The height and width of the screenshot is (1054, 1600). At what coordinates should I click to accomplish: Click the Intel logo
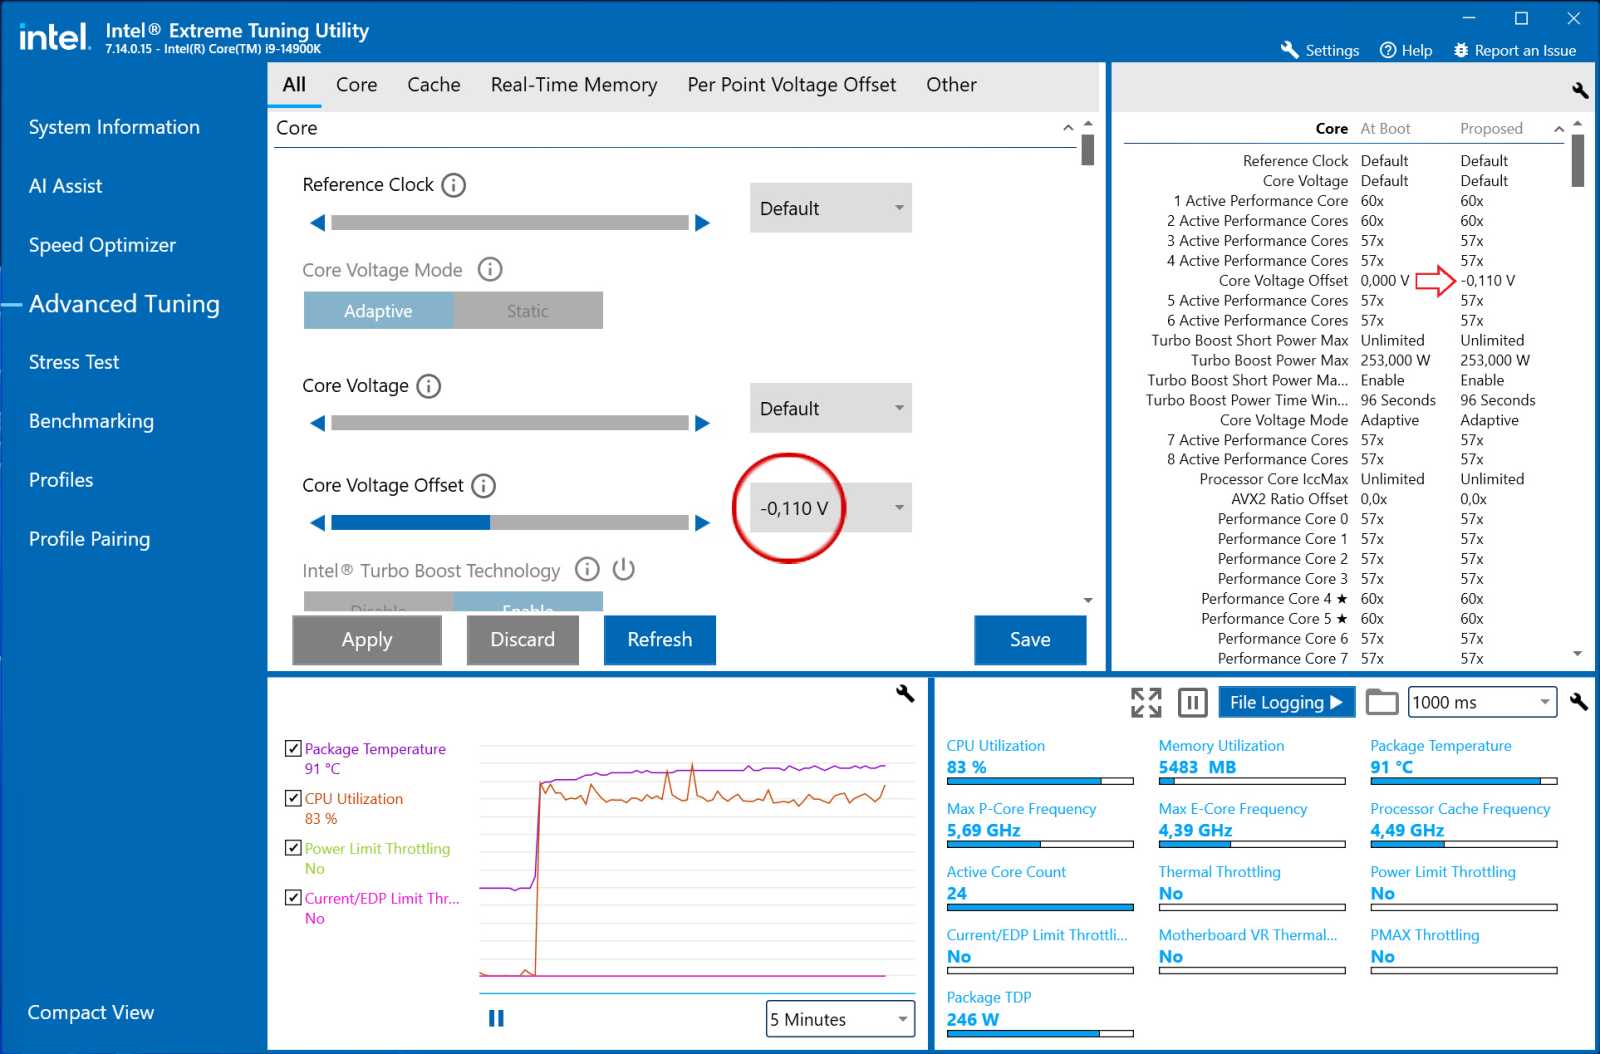[x=54, y=37]
